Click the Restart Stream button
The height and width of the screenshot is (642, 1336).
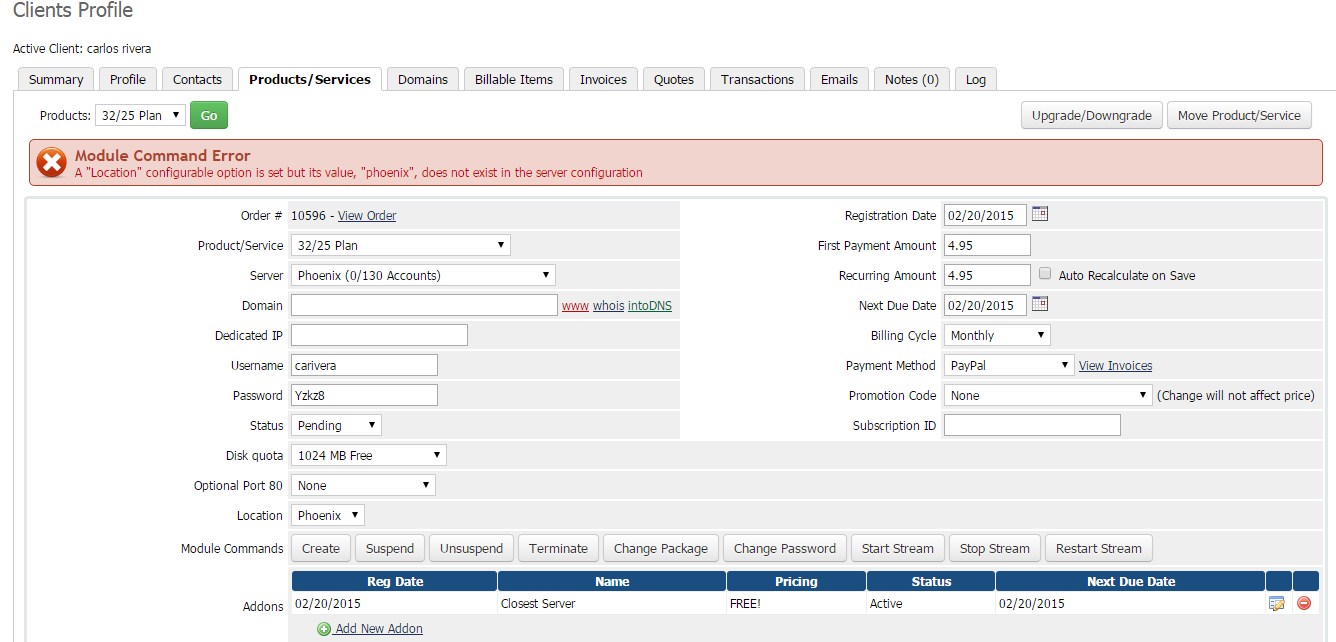pos(1098,548)
